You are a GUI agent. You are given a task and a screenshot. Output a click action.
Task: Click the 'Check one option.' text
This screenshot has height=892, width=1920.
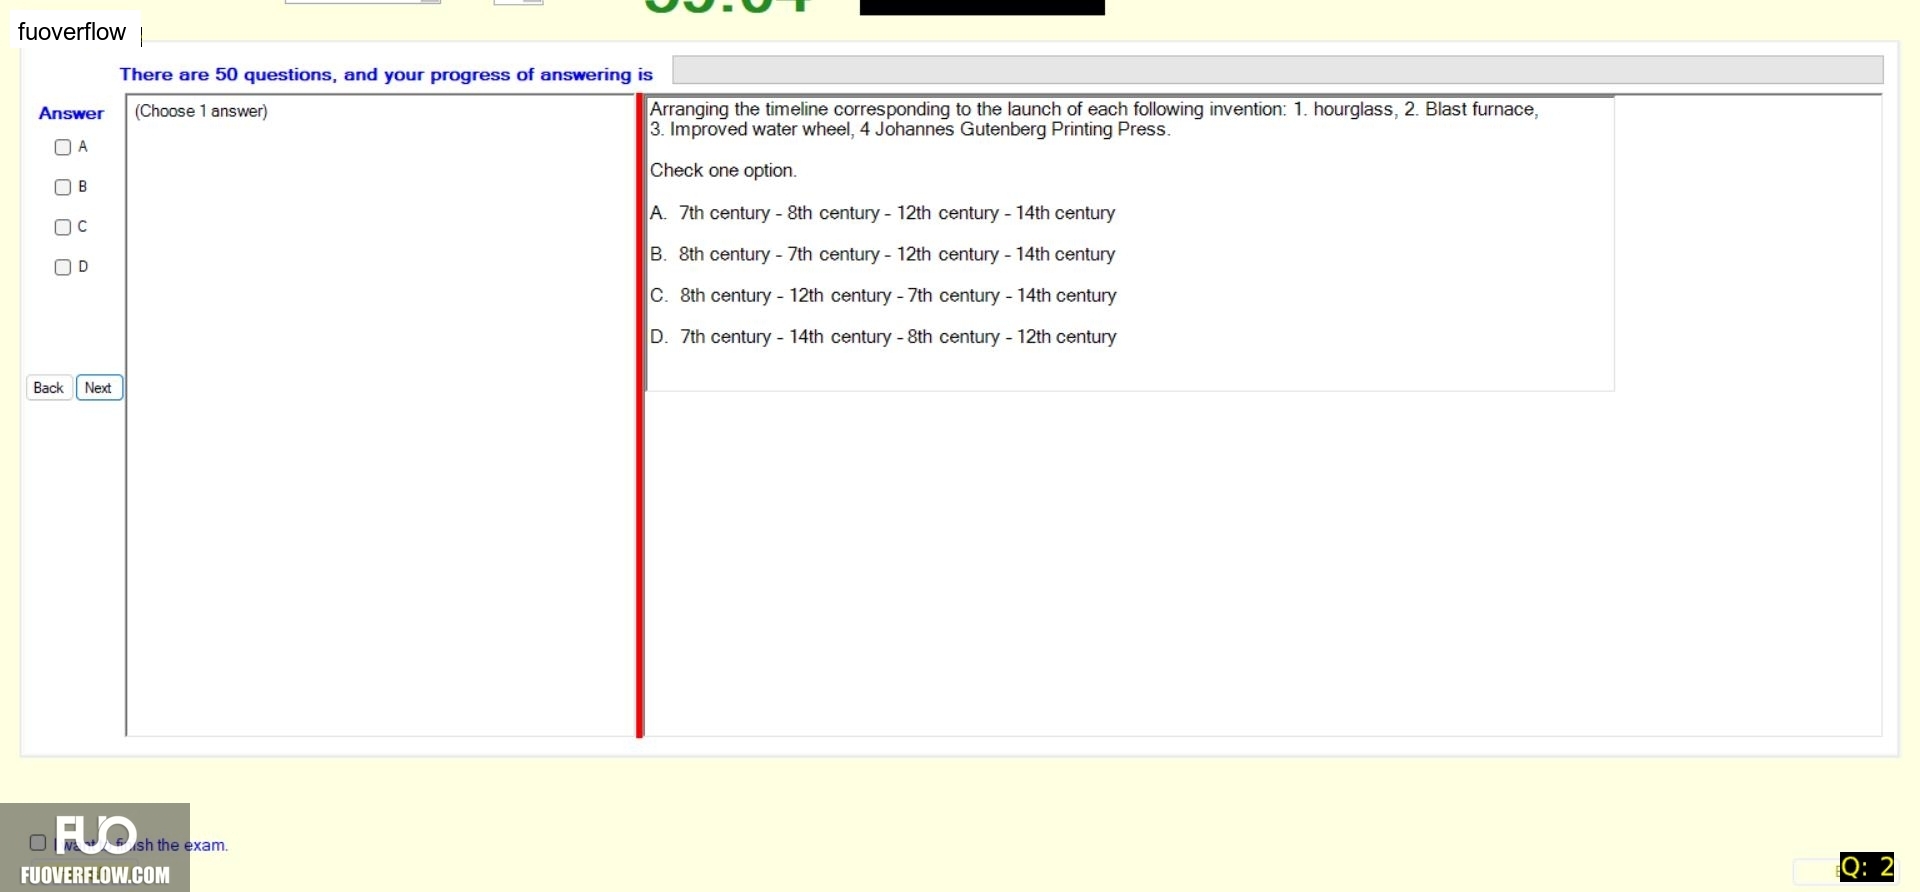click(723, 171)
